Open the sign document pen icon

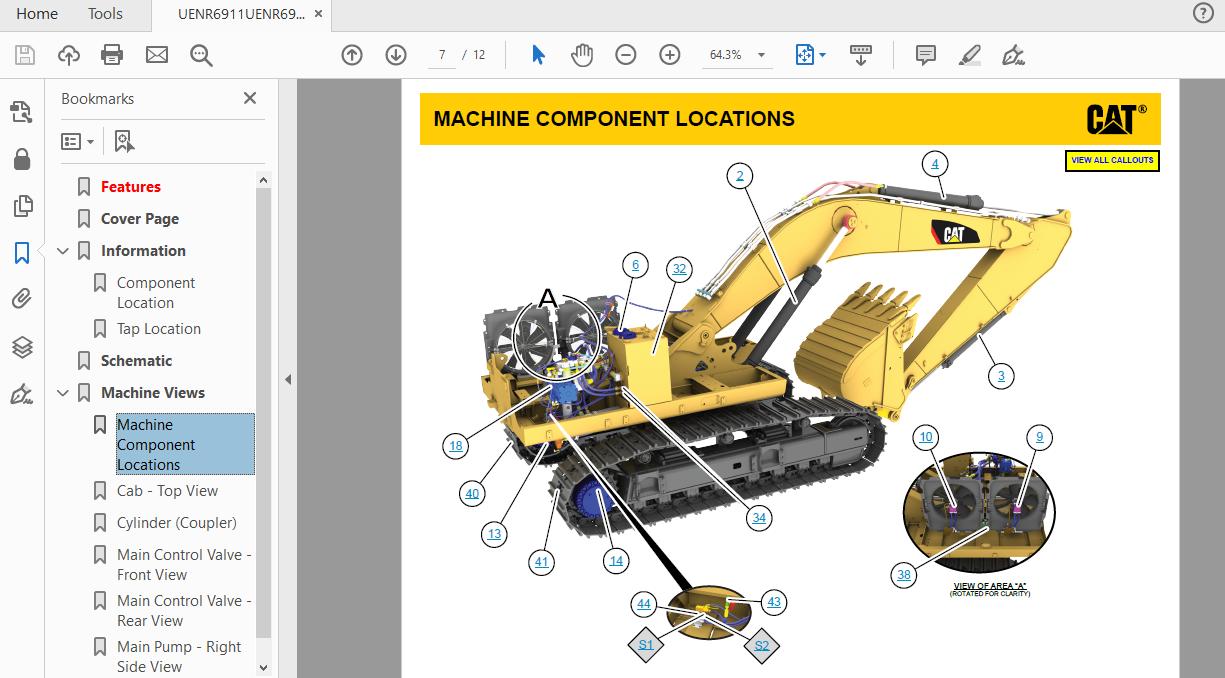1013,55
